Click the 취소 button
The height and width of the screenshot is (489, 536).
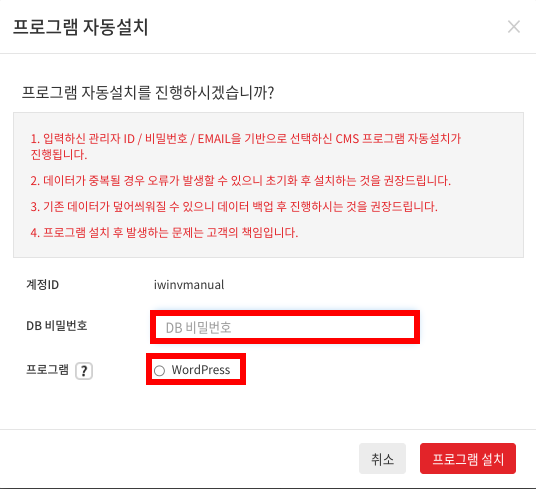pos(382,459)
